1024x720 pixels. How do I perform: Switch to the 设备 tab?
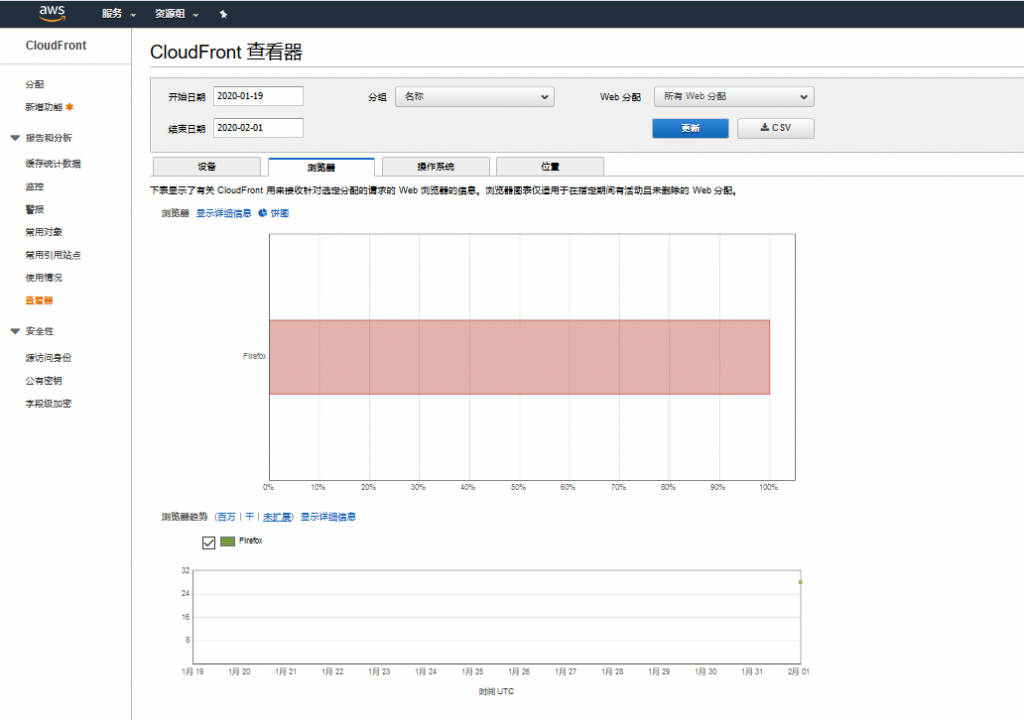pyautogui.click(x=206, y=167)
